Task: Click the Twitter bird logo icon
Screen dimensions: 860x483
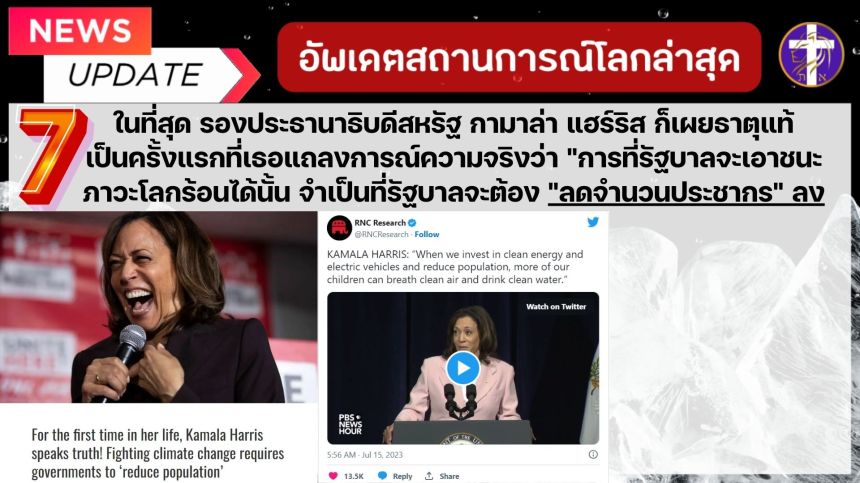Action: [593, 222]
